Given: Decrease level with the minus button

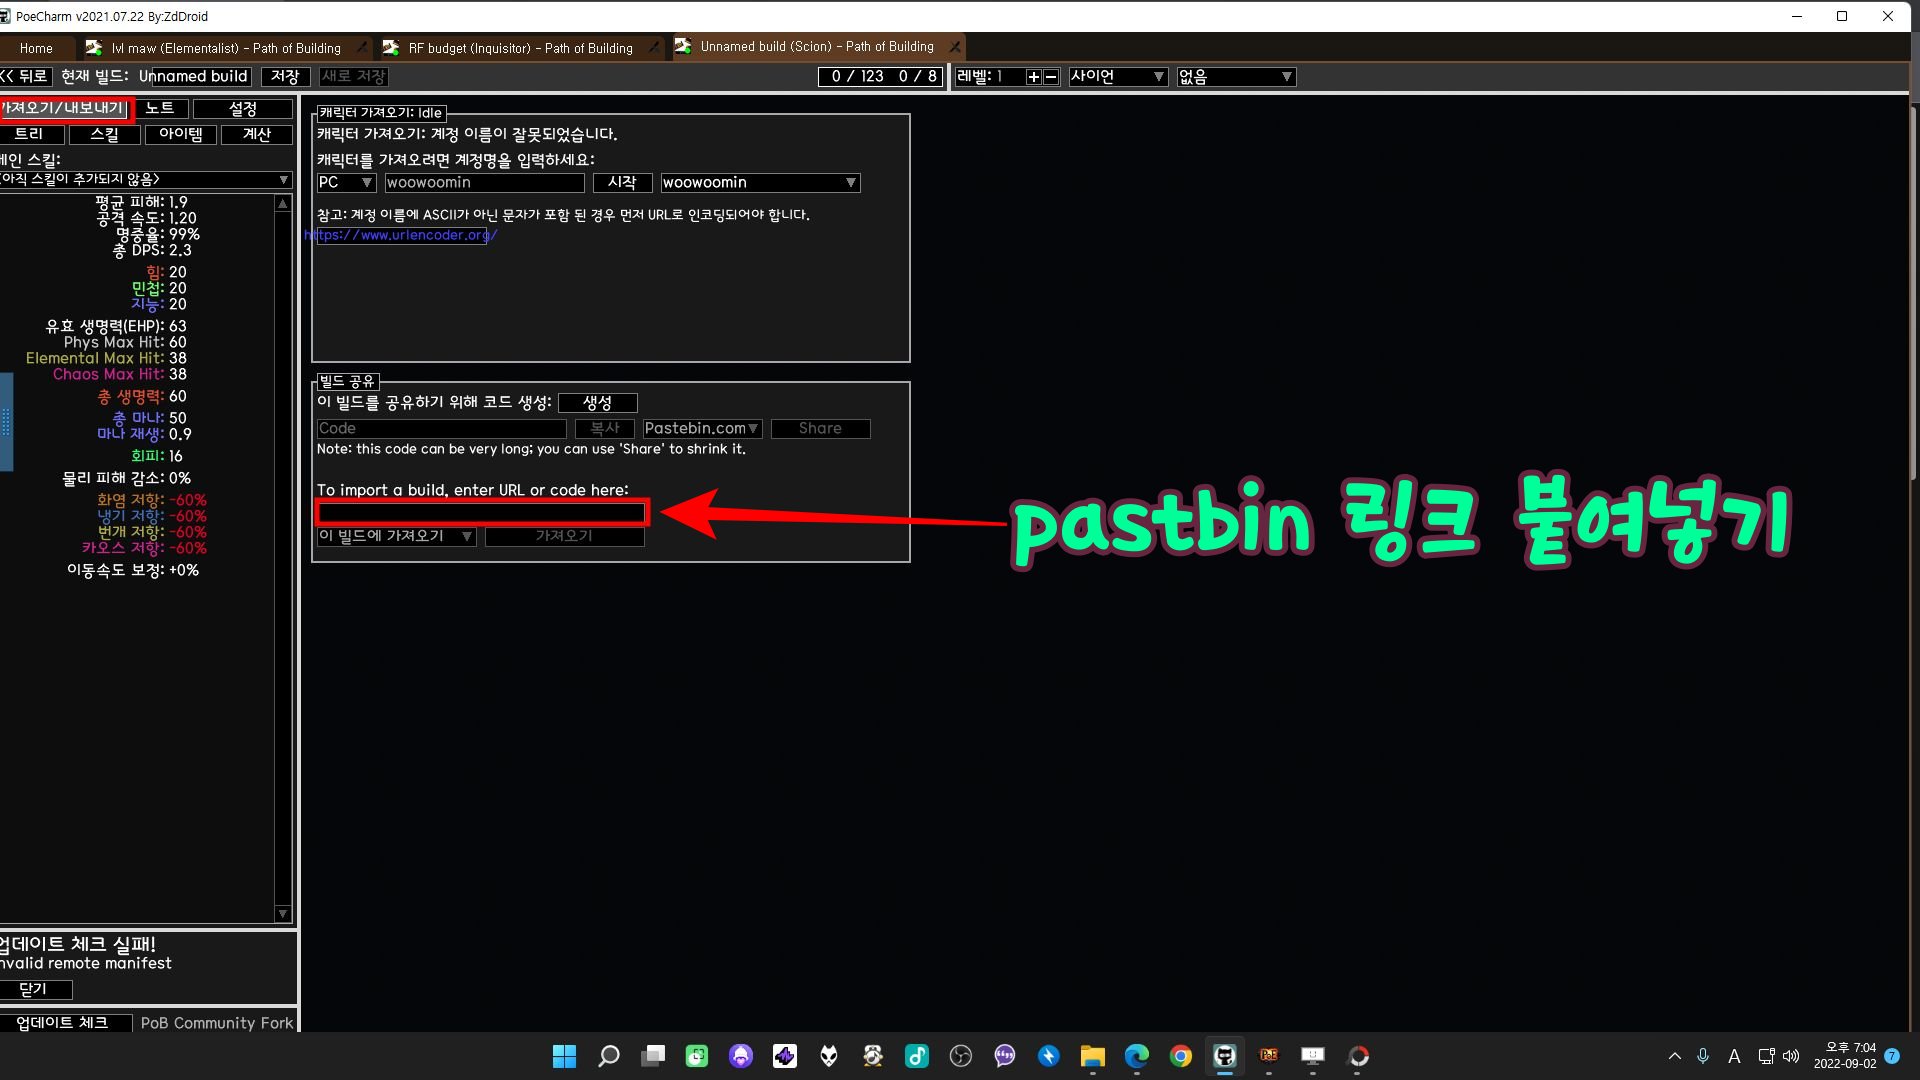Looking at the screenshot, I should click(1051, 77).
